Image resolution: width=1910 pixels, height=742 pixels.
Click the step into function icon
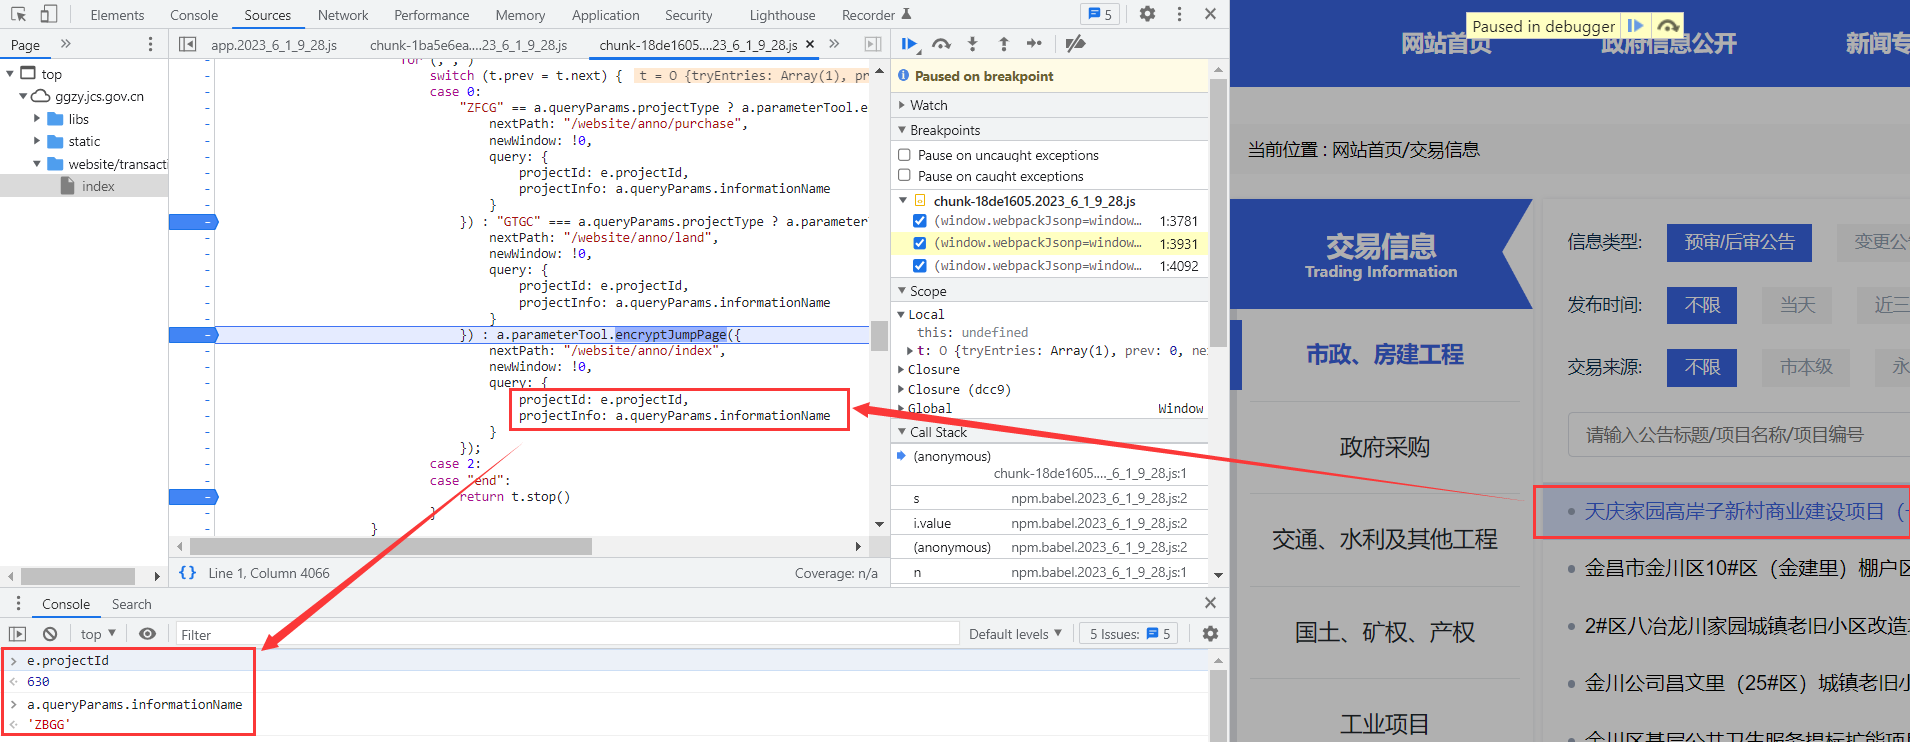(x=972, y=44)
